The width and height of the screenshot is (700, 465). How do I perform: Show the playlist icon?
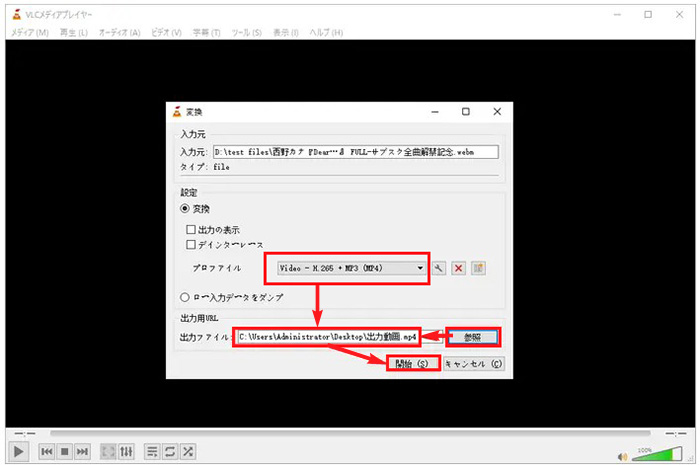tap(152, 452)
